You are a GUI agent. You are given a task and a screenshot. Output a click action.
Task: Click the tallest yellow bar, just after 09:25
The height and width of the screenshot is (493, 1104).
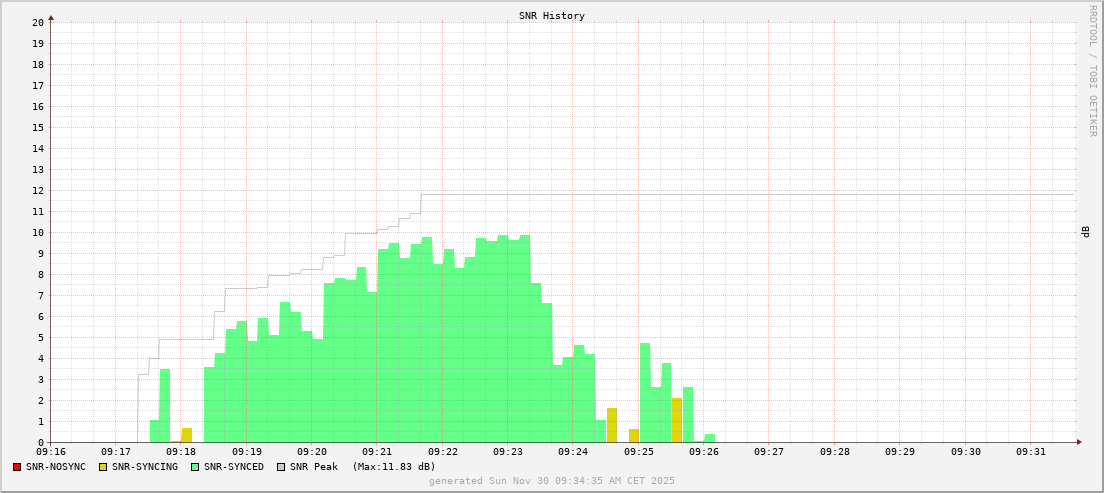[676, 420]
